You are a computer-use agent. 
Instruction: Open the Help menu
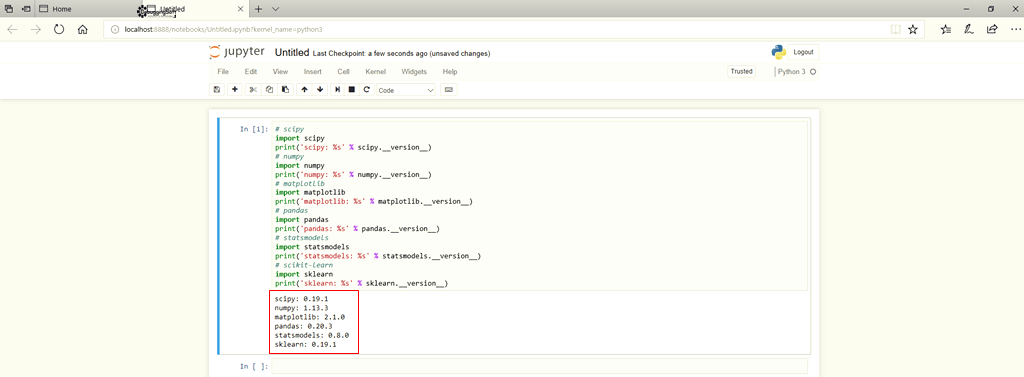[x=450, y=72]
